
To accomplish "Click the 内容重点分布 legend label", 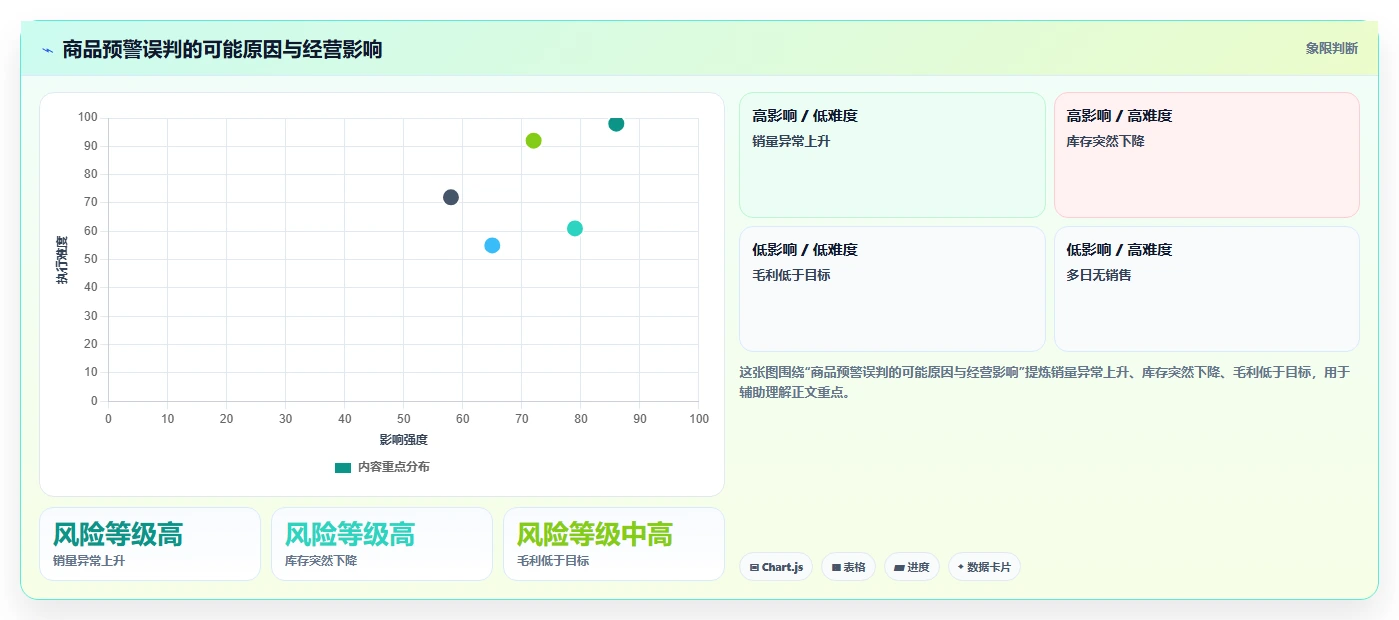I will point(394,467).
